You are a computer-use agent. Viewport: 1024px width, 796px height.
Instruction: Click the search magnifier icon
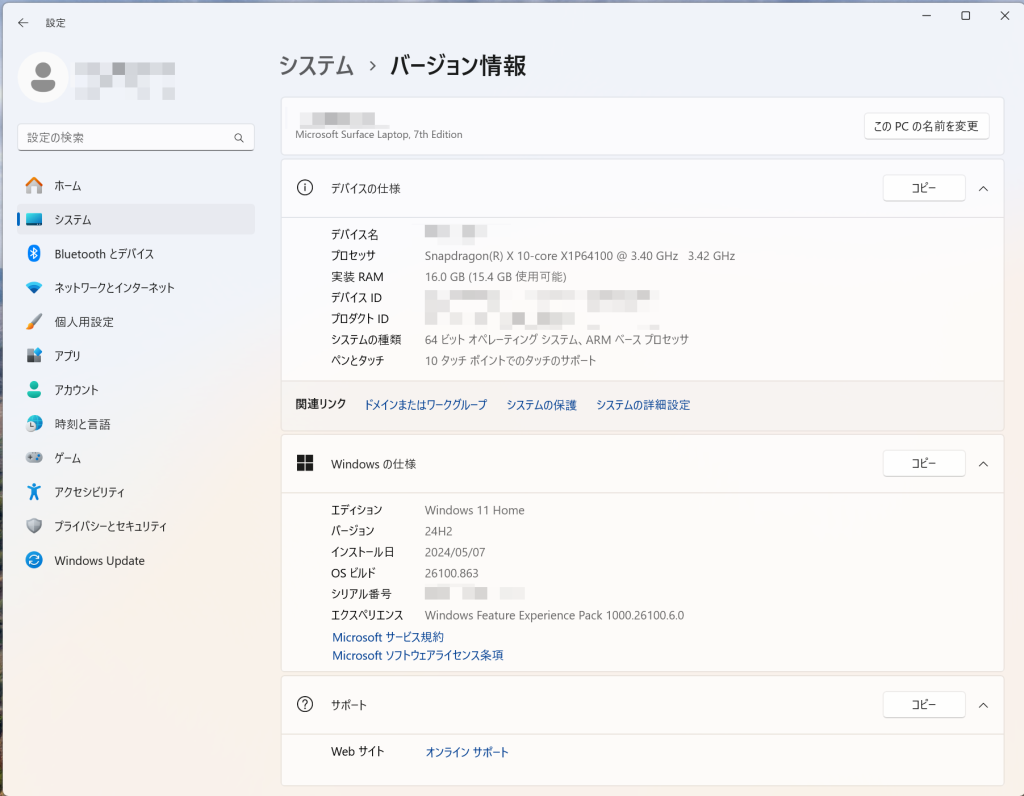(x=239, y=138)
